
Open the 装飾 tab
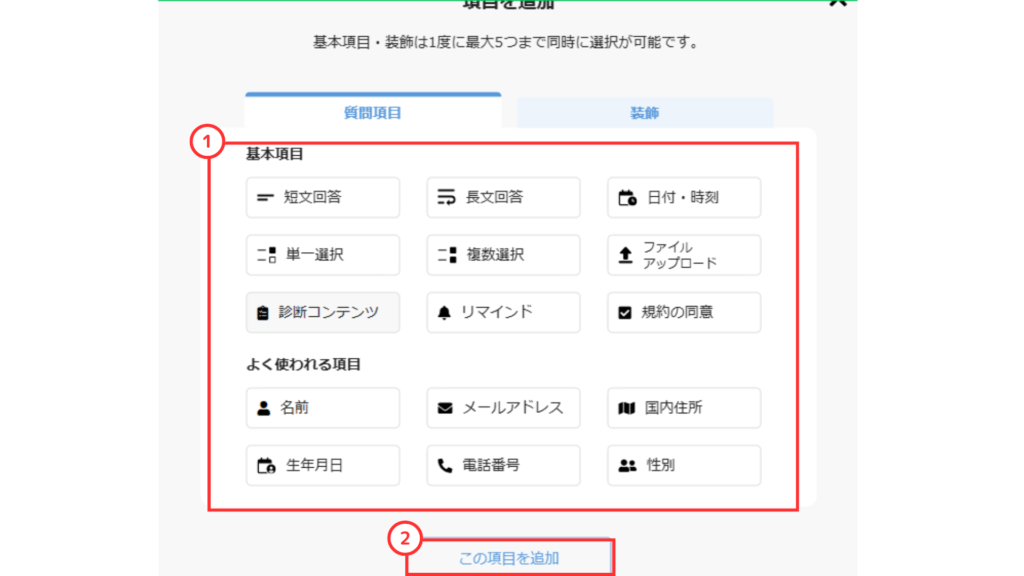tap(644, 113)
